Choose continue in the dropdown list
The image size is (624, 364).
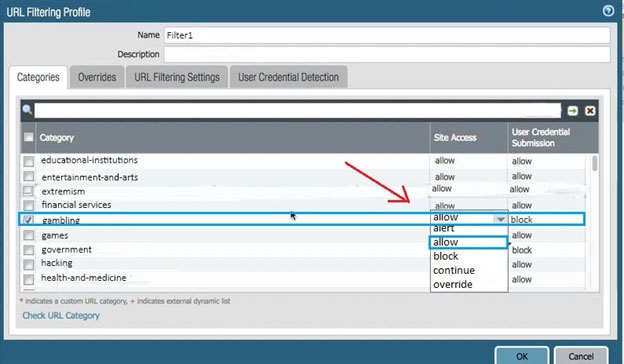pyautogui.click(x=454, y=271)
